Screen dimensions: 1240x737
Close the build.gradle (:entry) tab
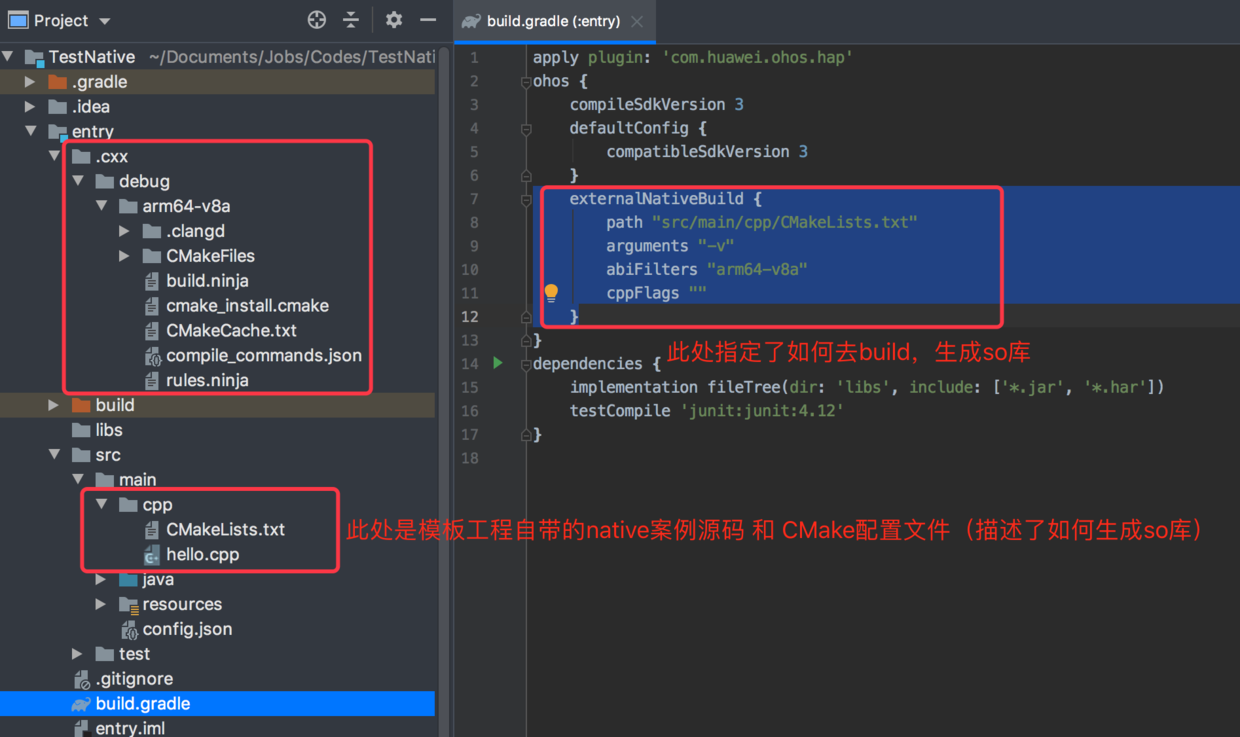pos(637,21)
